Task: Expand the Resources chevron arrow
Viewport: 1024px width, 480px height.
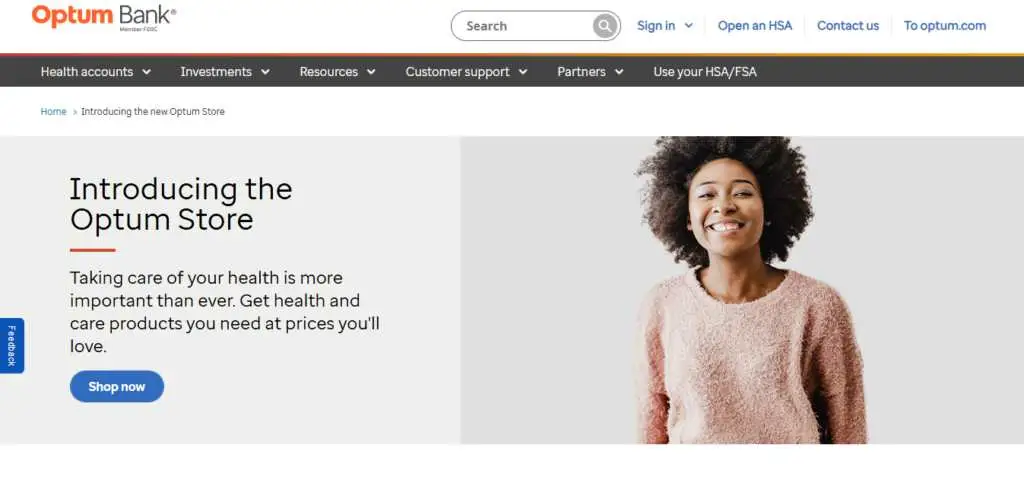Action: pos(371,72)
